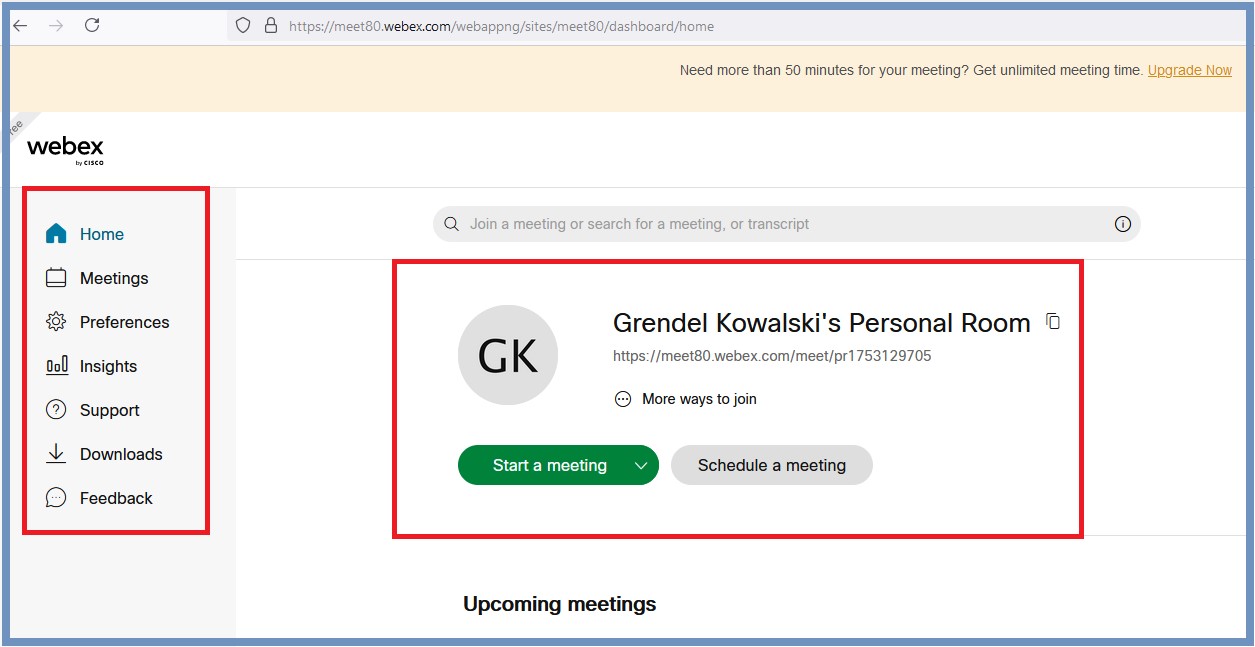Viewport: 1255px width, 647px height.
Task: Expand the Start a meeting dropdown arrow
Action: click(641, 465)
